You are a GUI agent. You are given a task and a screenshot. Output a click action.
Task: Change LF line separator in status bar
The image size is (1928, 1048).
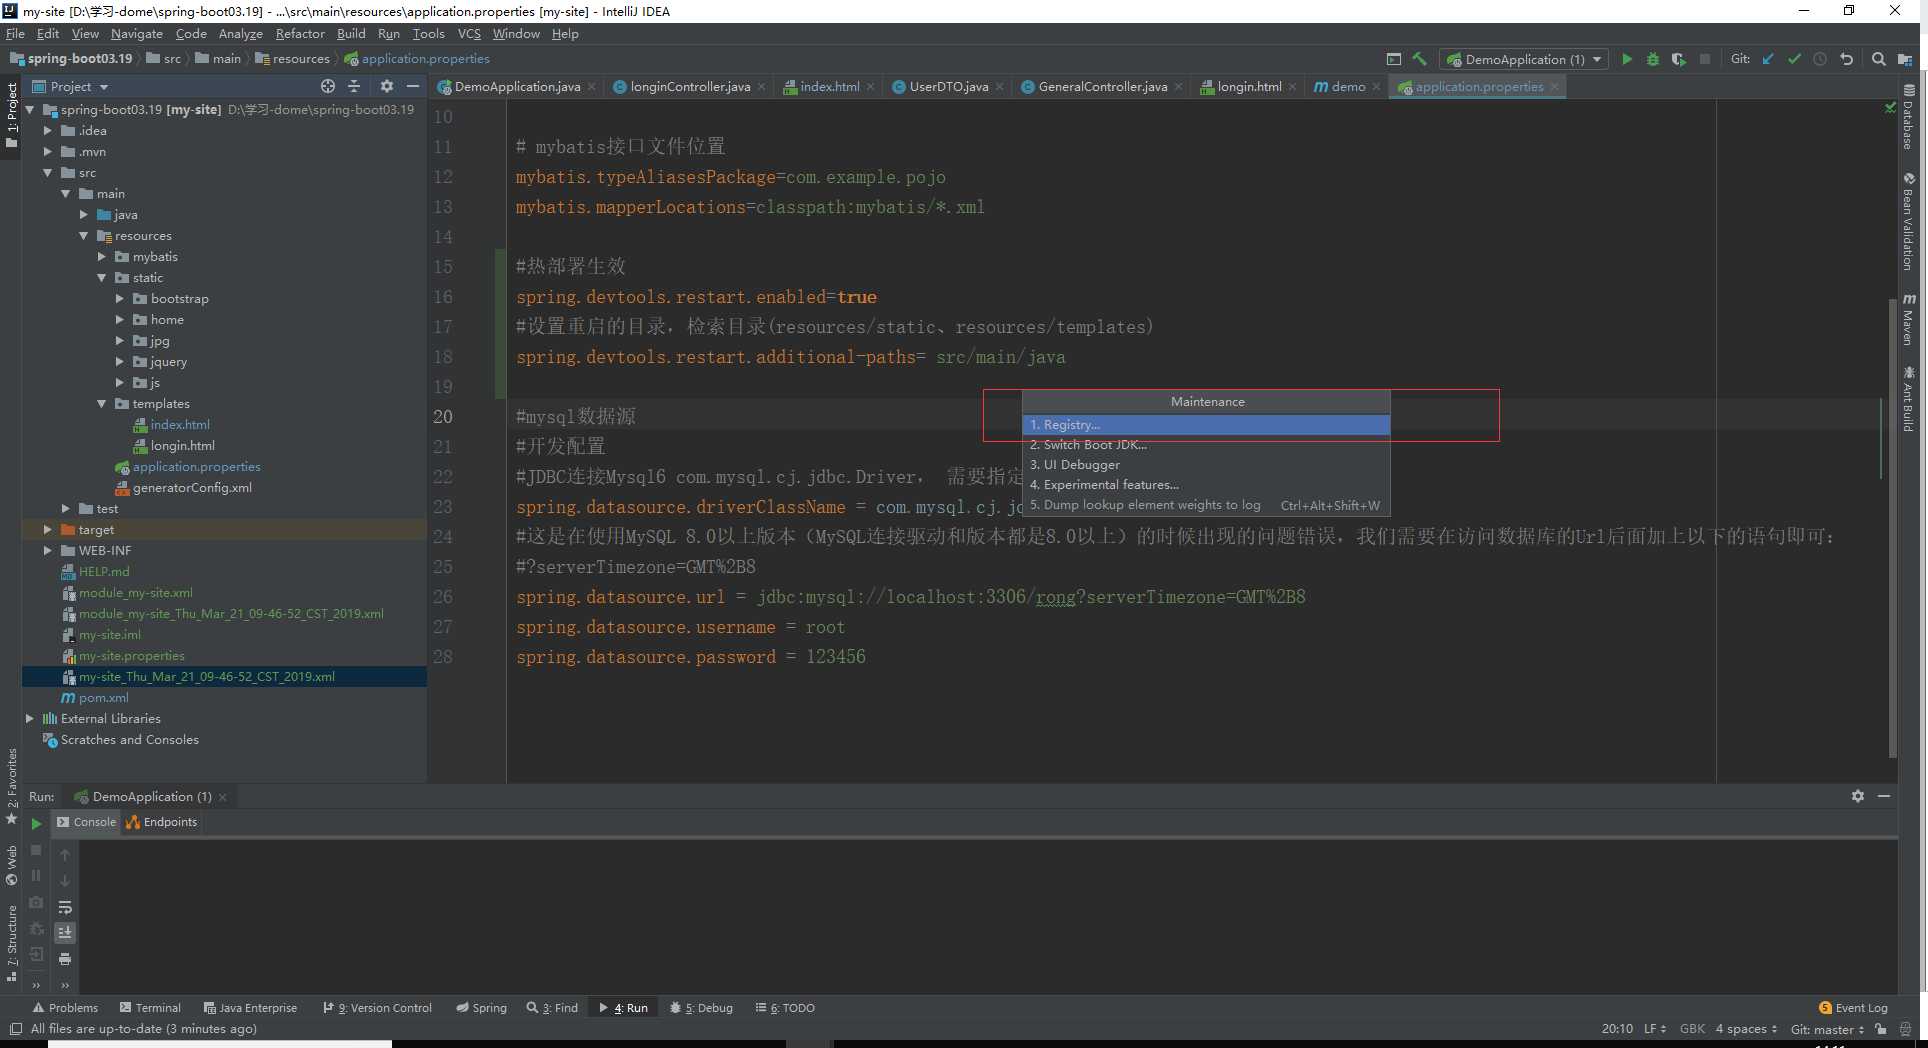pyautogui.click(x=1655, y=1029)
